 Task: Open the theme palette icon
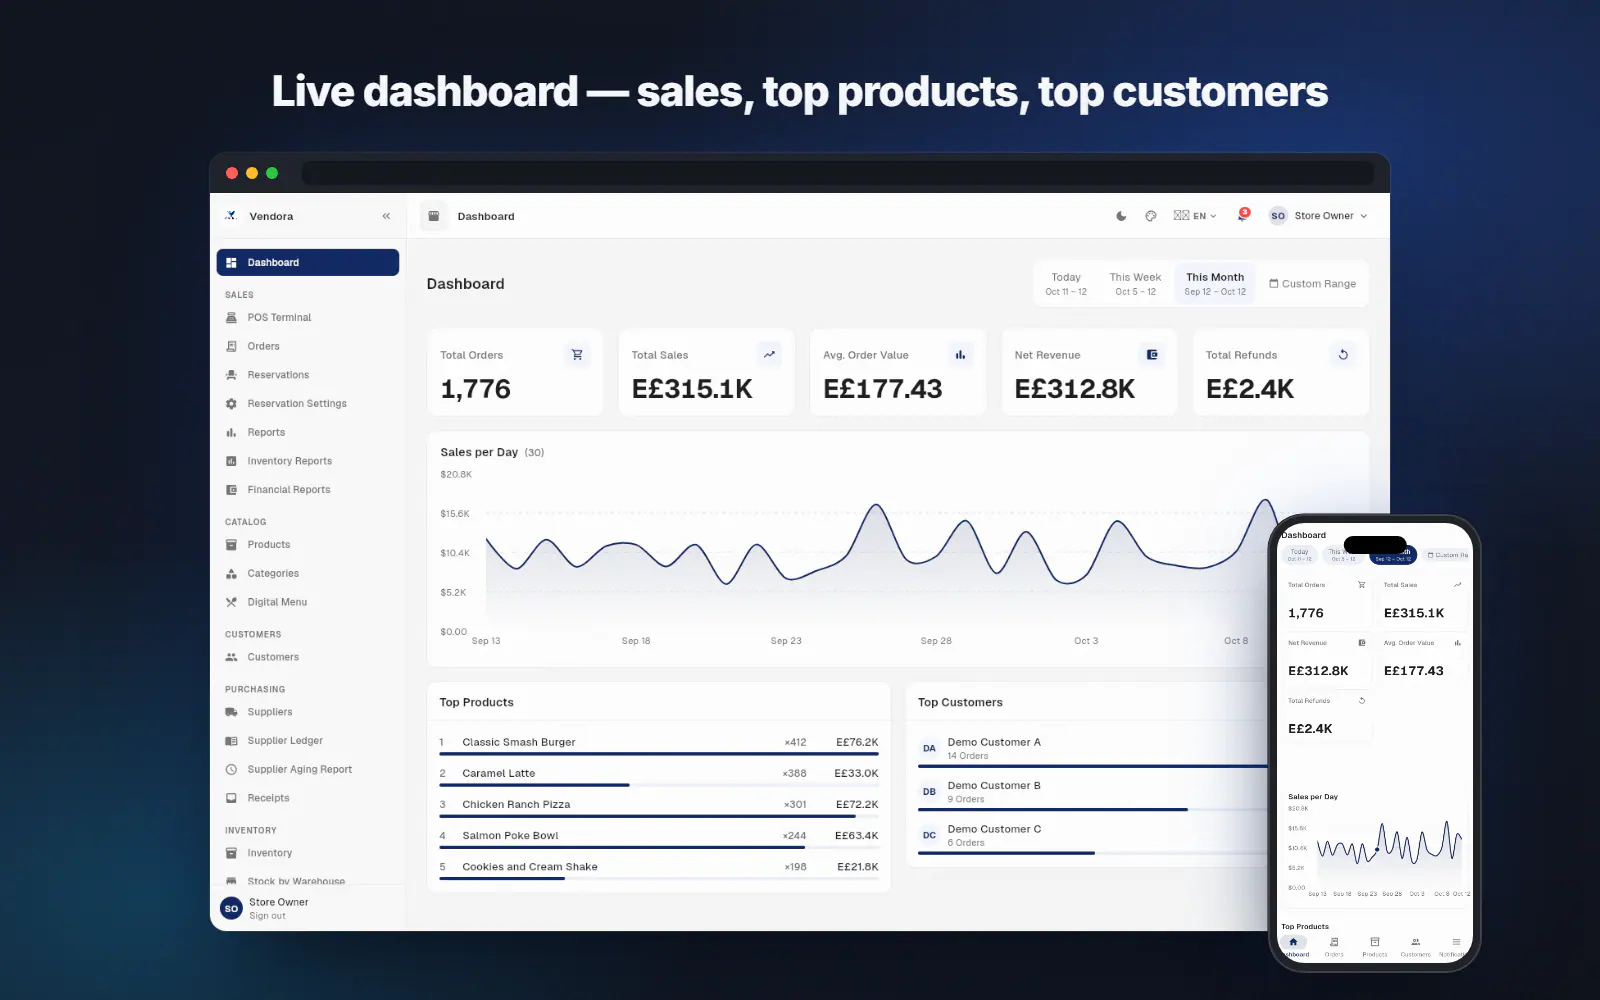(x=1151, y=216)
